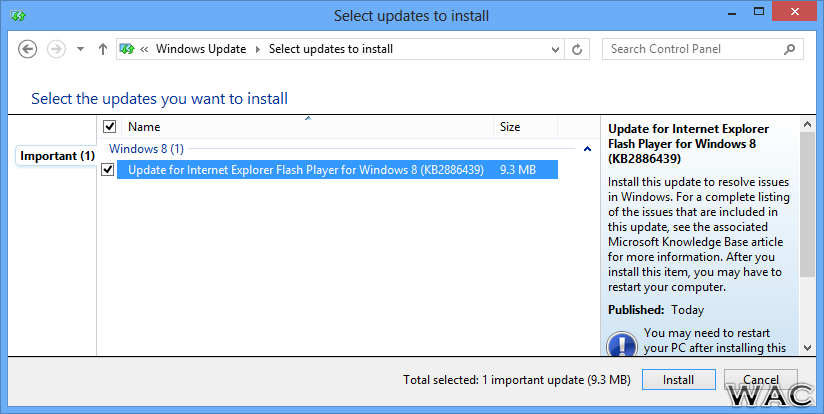Viewport: 824px width, 414px height.
Task: Click the Cancel button
Action: tap(760, 380)
